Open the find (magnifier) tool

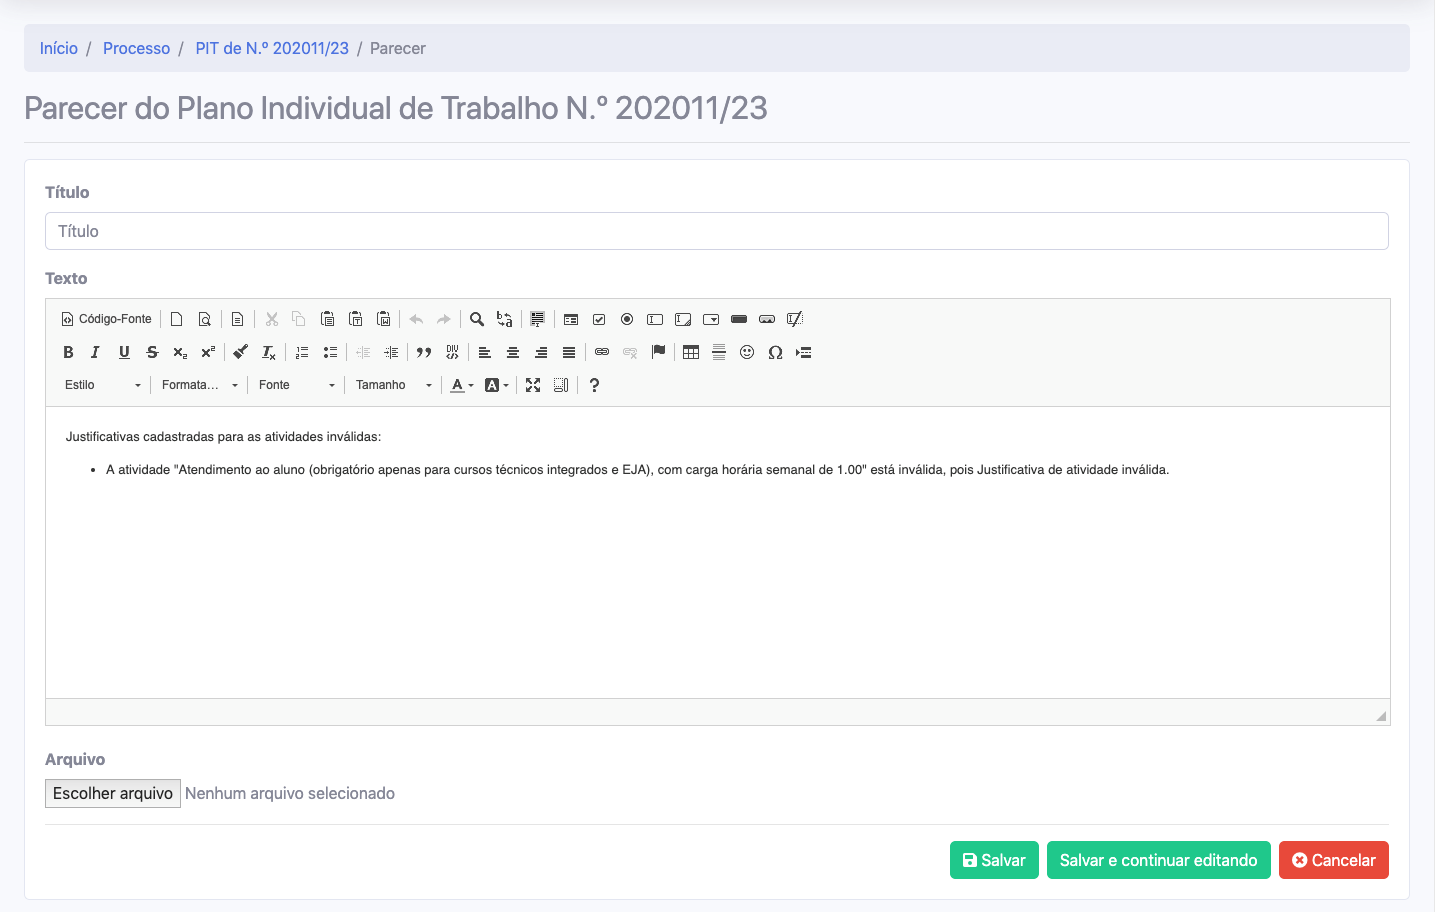coord(477,319)
